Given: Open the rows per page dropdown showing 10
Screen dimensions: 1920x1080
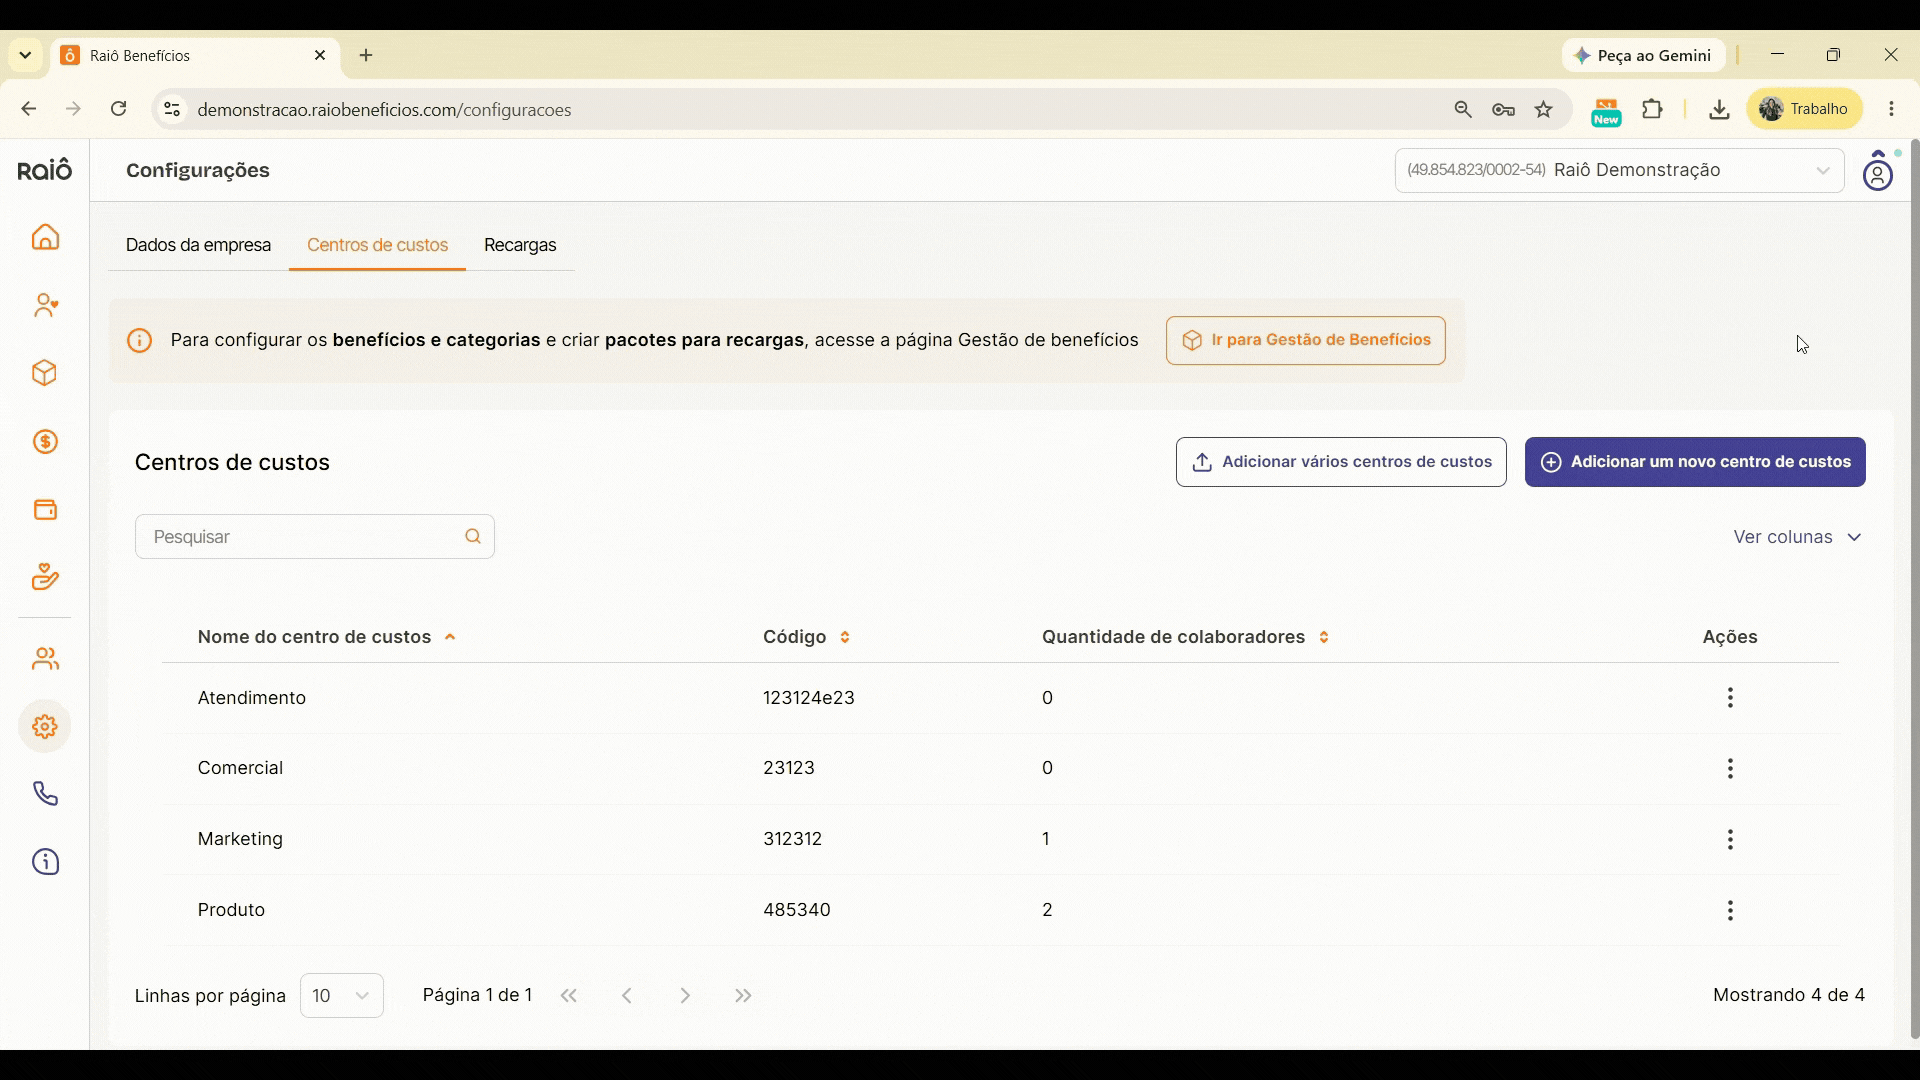Looking at the screenshot, I should click(342, 995).
